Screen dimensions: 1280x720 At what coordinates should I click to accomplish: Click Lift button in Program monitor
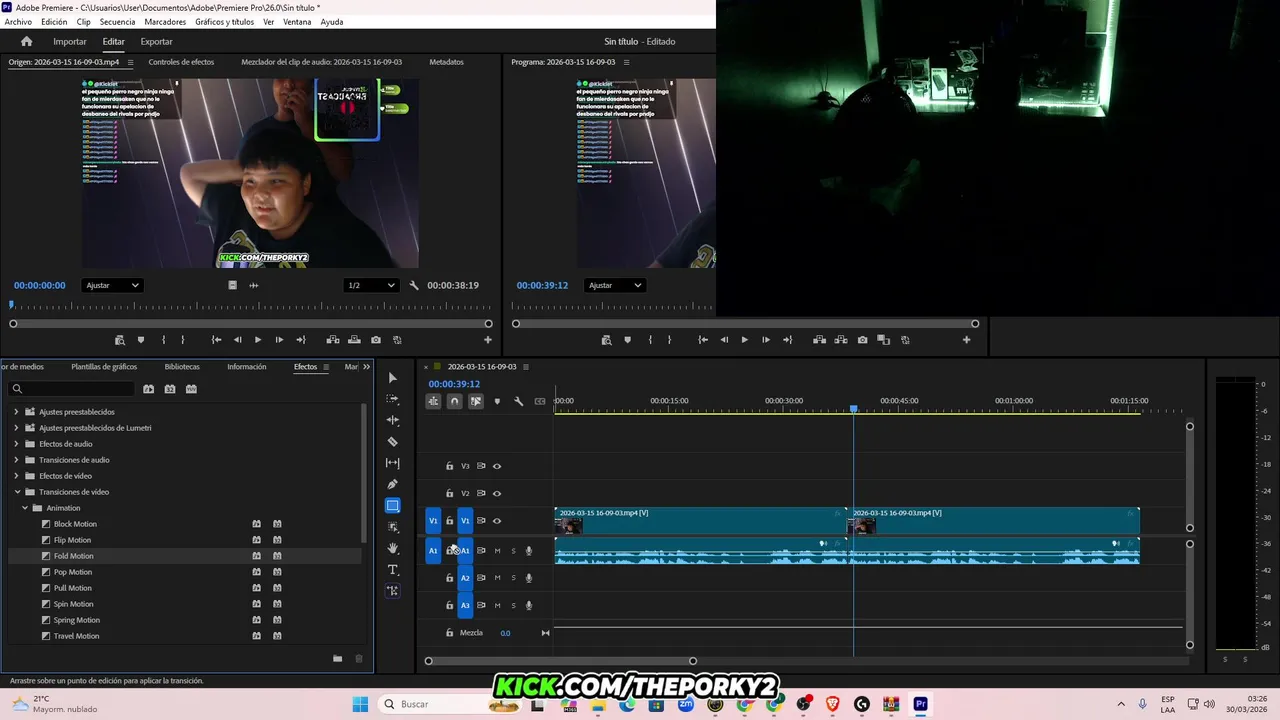pyautogui.click(x=819, y=340)
